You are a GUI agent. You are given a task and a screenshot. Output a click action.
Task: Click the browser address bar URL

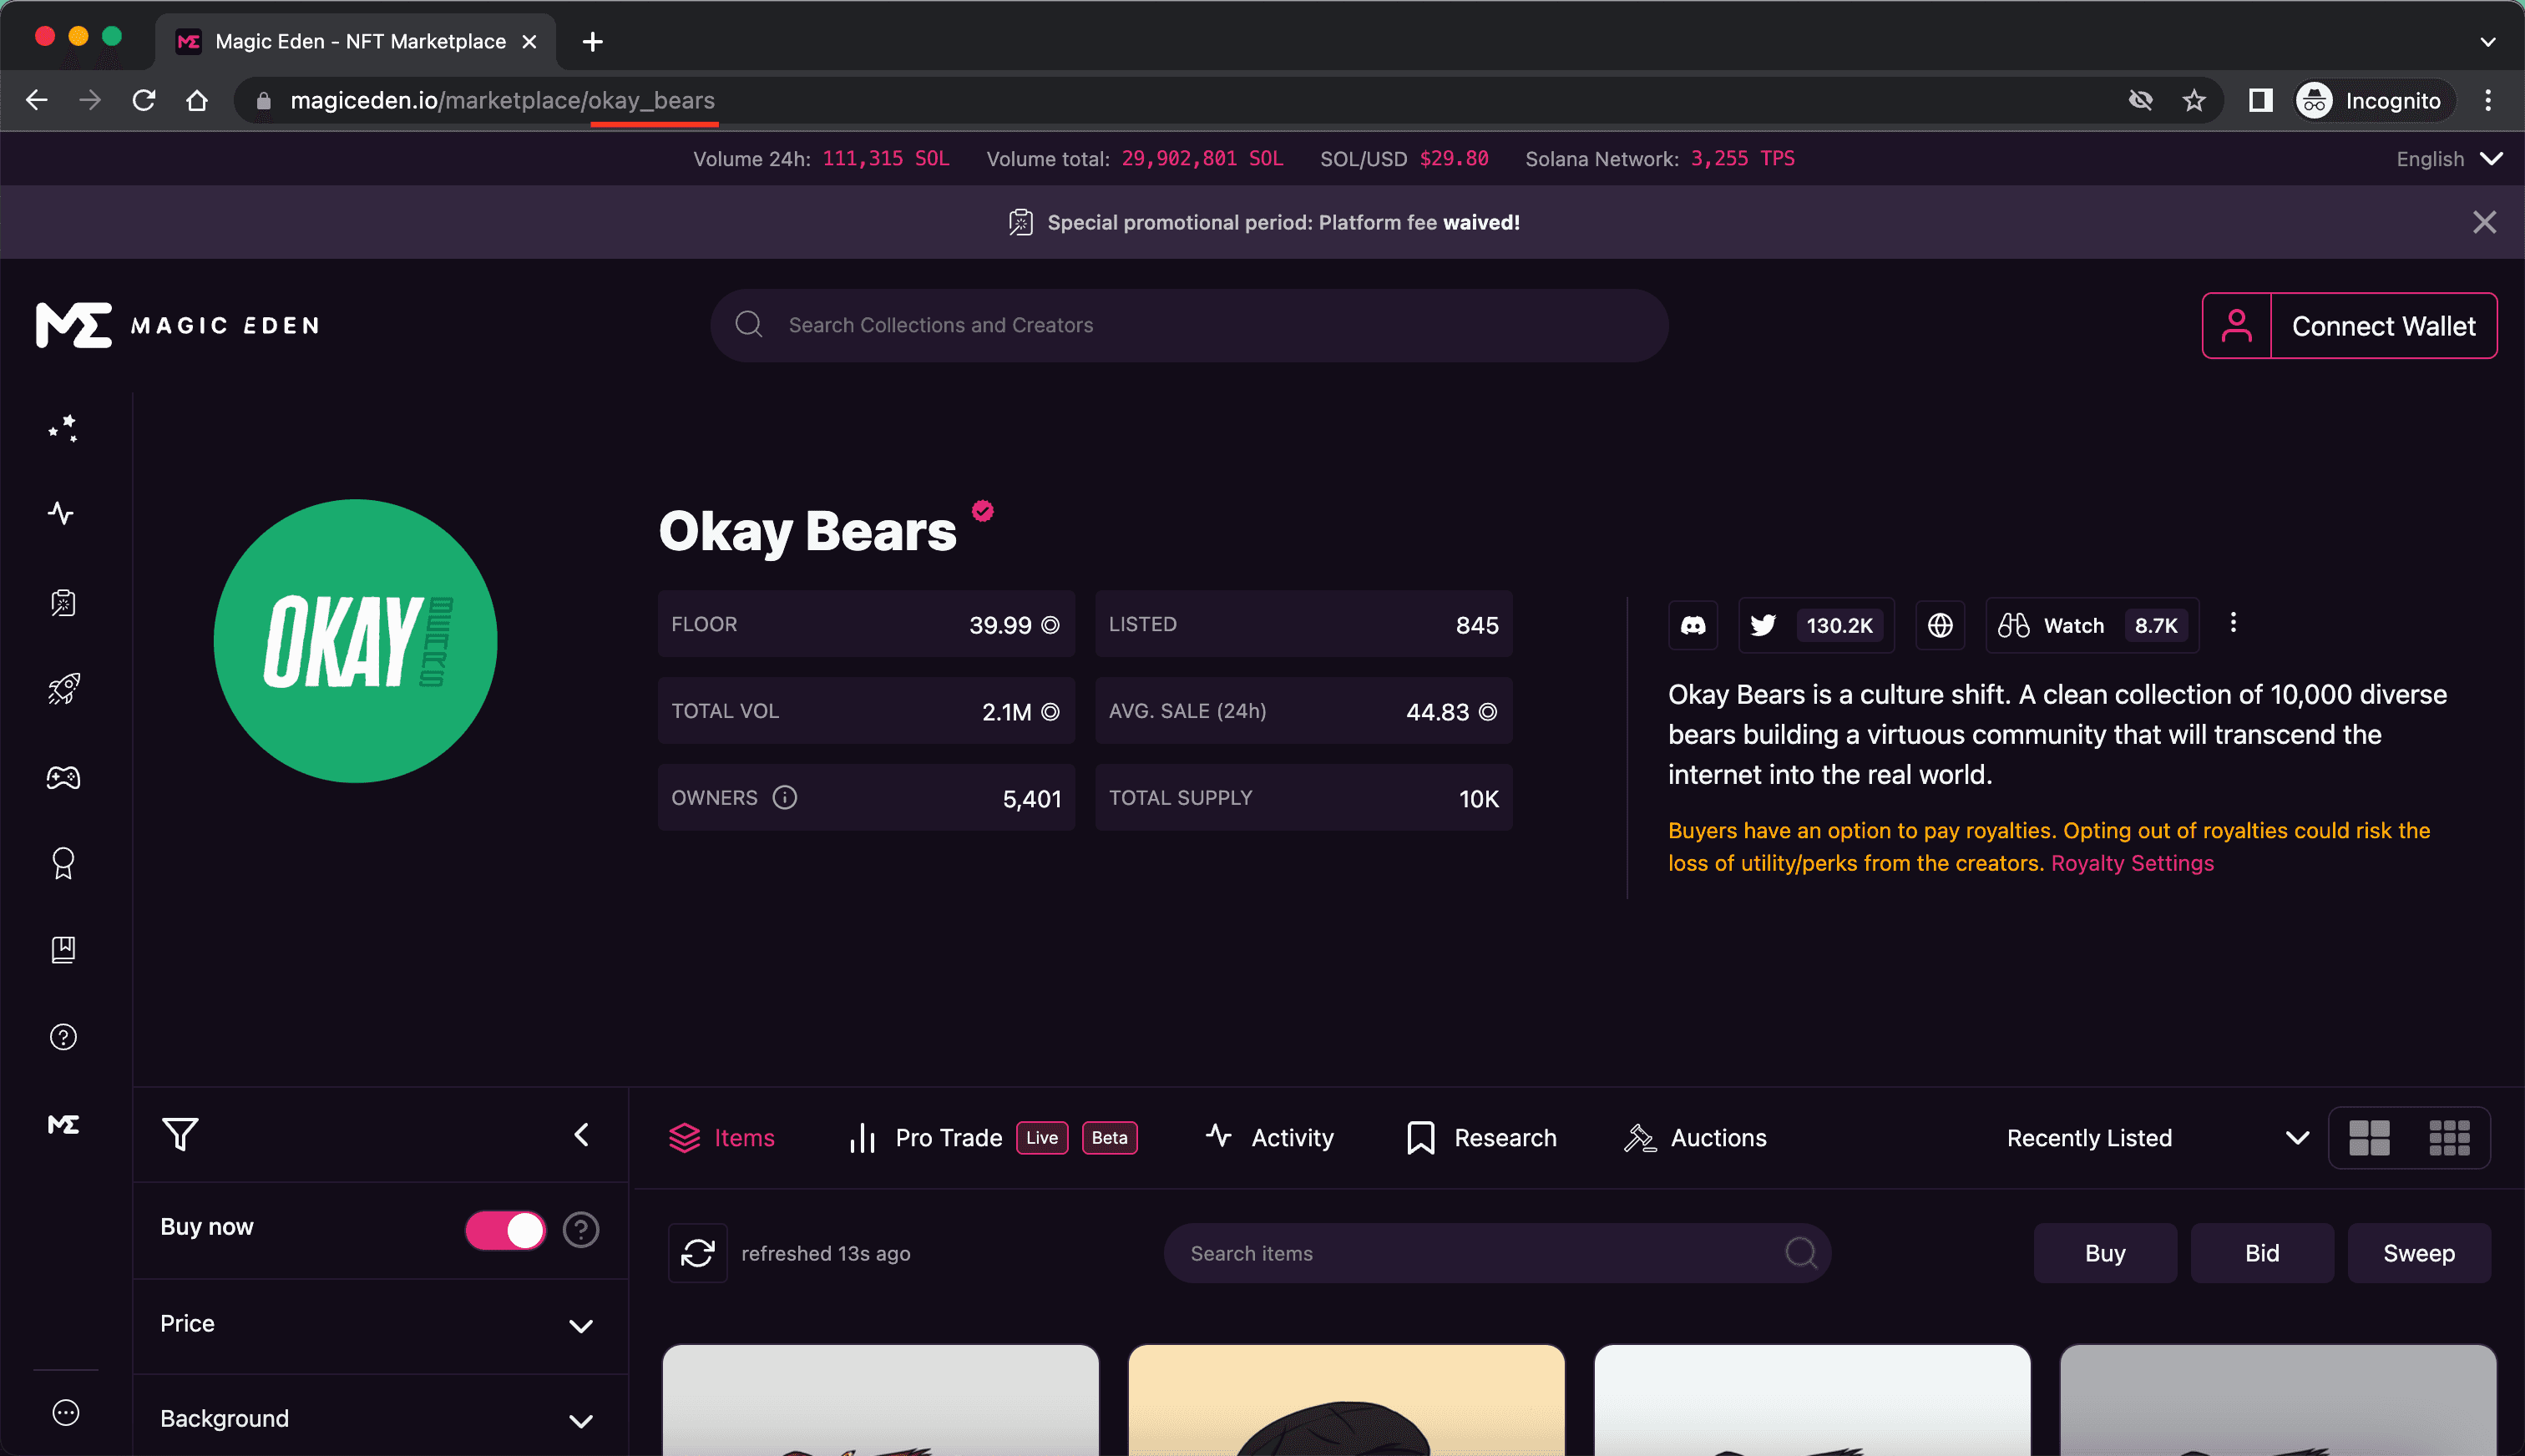pos(502,100)
